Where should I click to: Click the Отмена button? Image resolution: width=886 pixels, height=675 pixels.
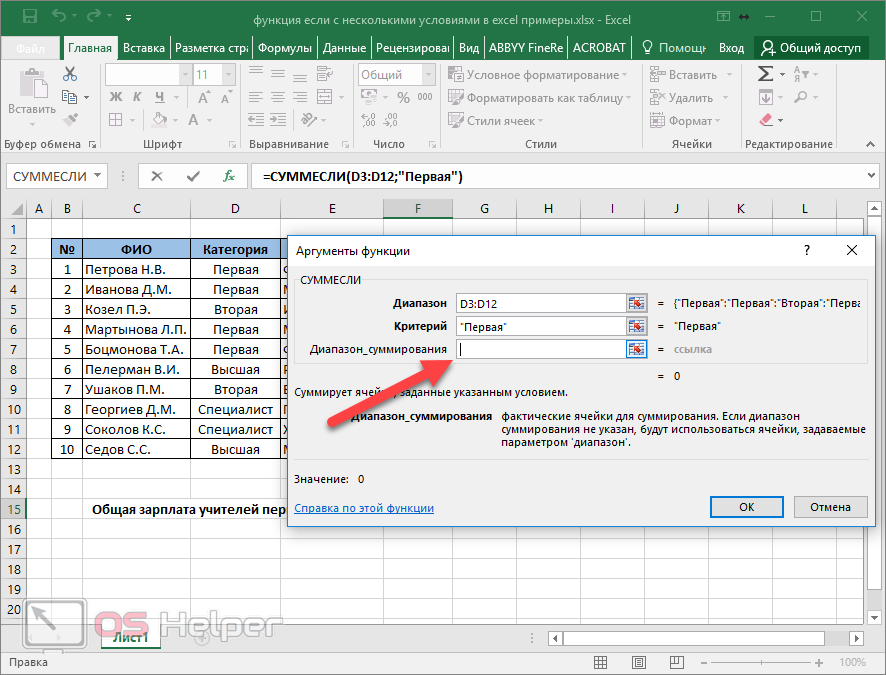point(830,507)
